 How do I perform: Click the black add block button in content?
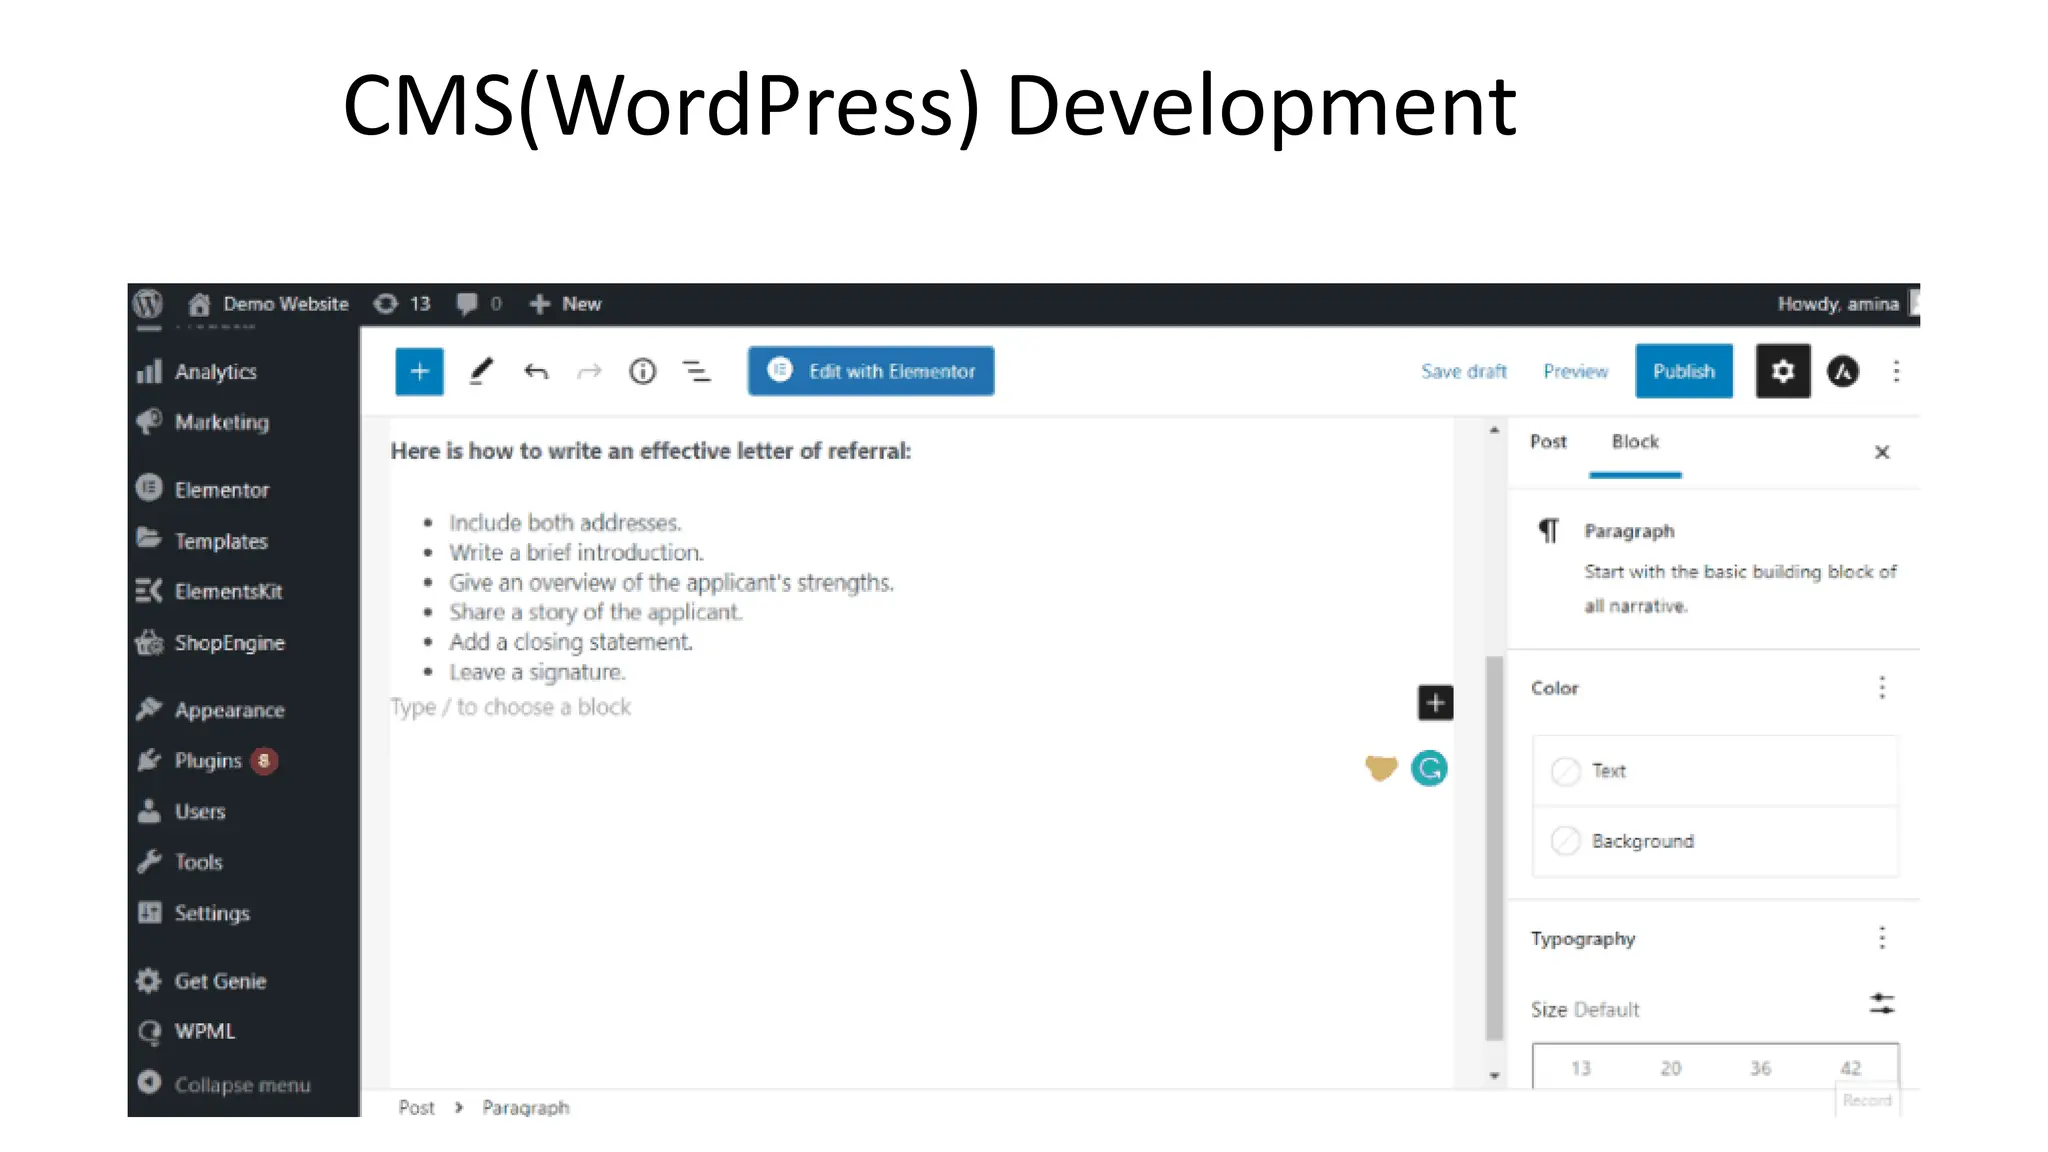[x=1435, y=702]
